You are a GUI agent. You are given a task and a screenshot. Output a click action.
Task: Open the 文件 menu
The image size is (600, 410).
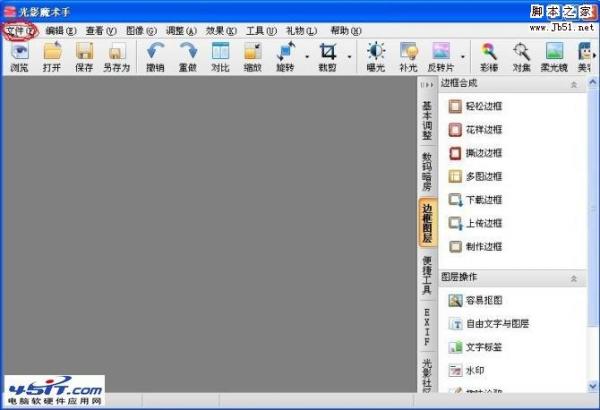click(x=20, y=31)
